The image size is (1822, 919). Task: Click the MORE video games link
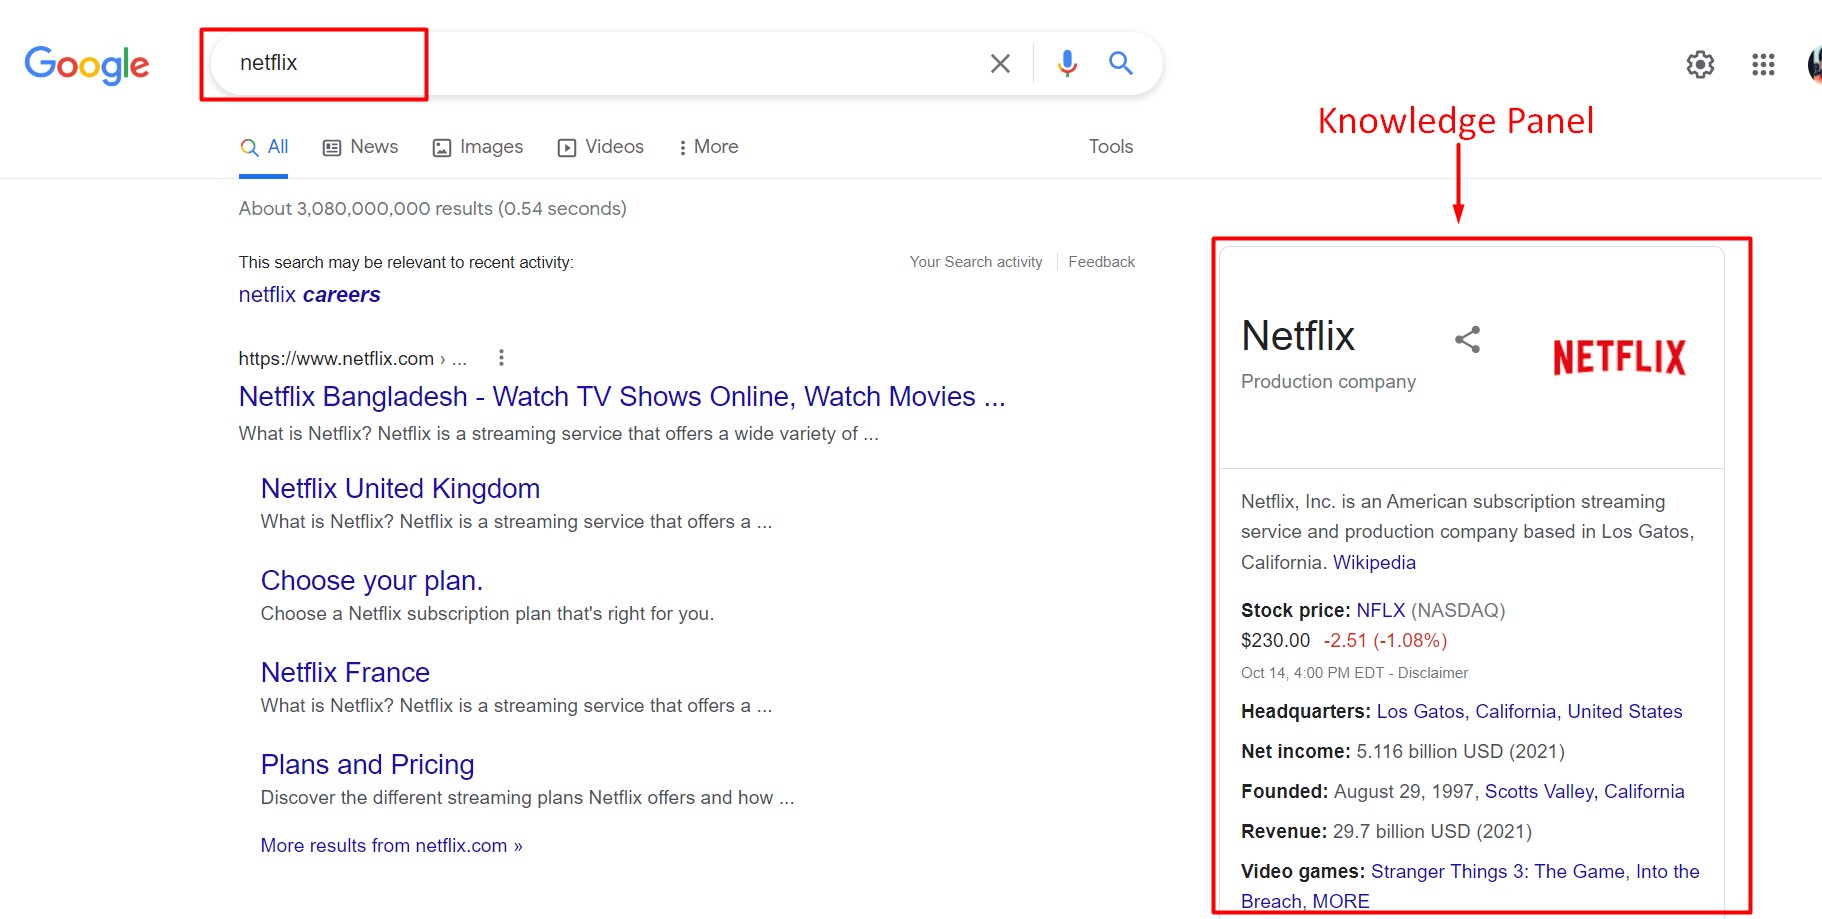coord(1340,902)
